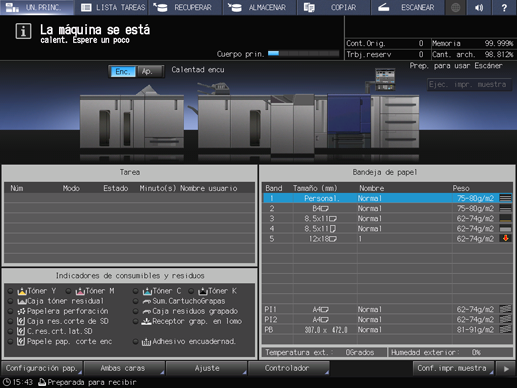Click the speaker sound icon

479,7
